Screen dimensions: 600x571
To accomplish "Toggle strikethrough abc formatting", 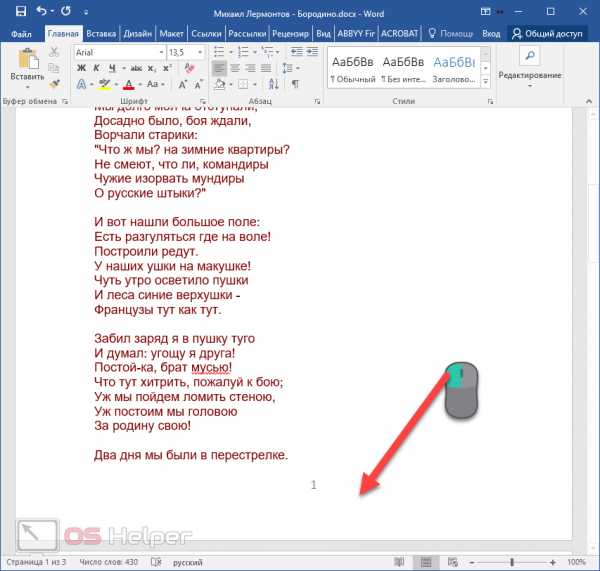I will click(x=136, y=68).
